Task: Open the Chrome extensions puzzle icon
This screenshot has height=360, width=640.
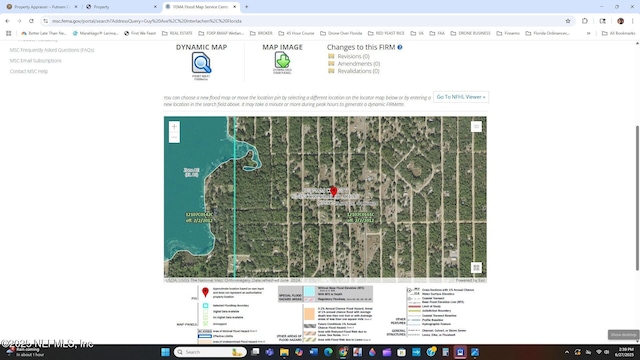Action: pyautogui.click(x=584, y=21)
